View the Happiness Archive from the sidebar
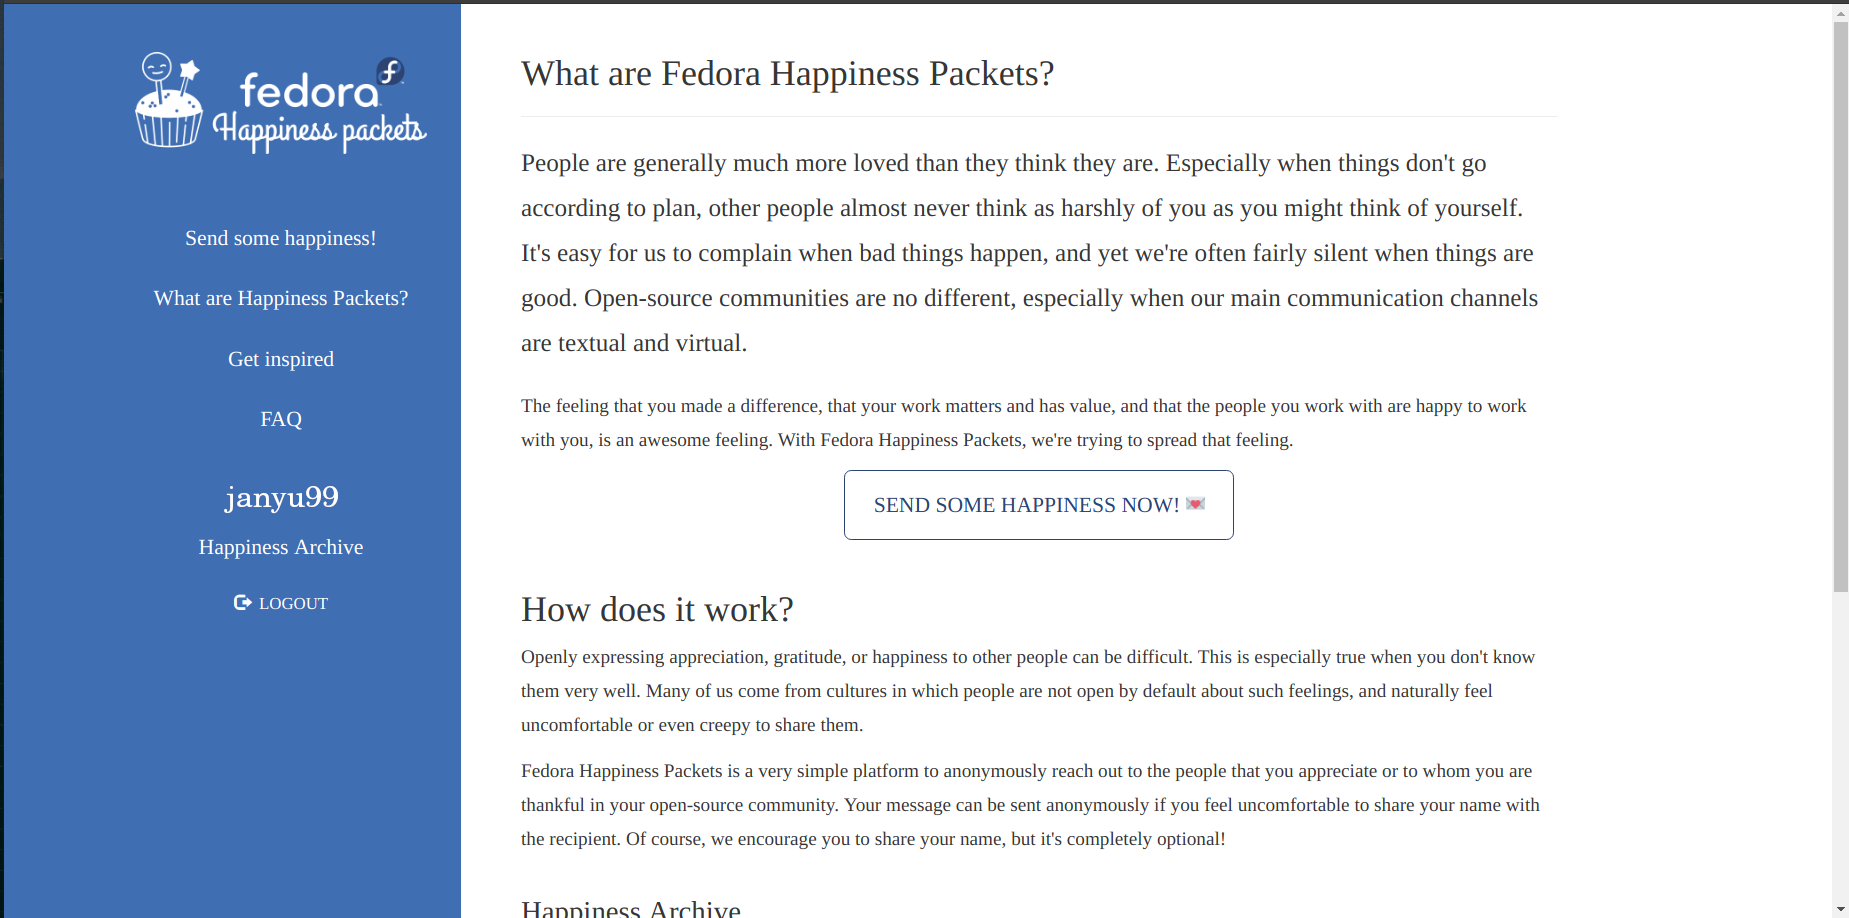 tap(281, 547)
